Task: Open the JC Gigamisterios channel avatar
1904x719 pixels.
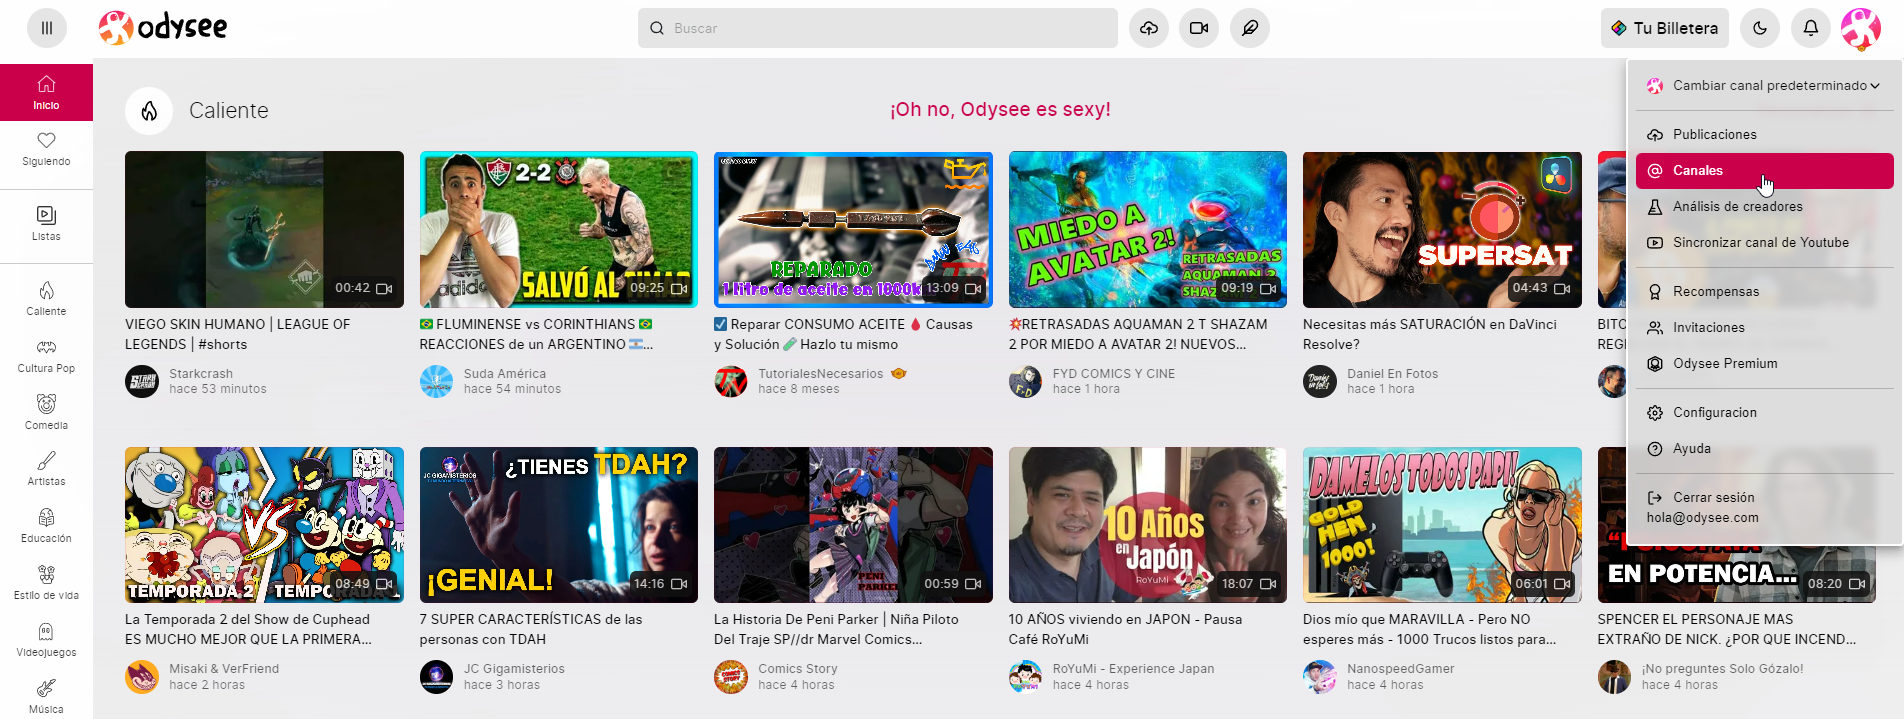Action: 436,677
